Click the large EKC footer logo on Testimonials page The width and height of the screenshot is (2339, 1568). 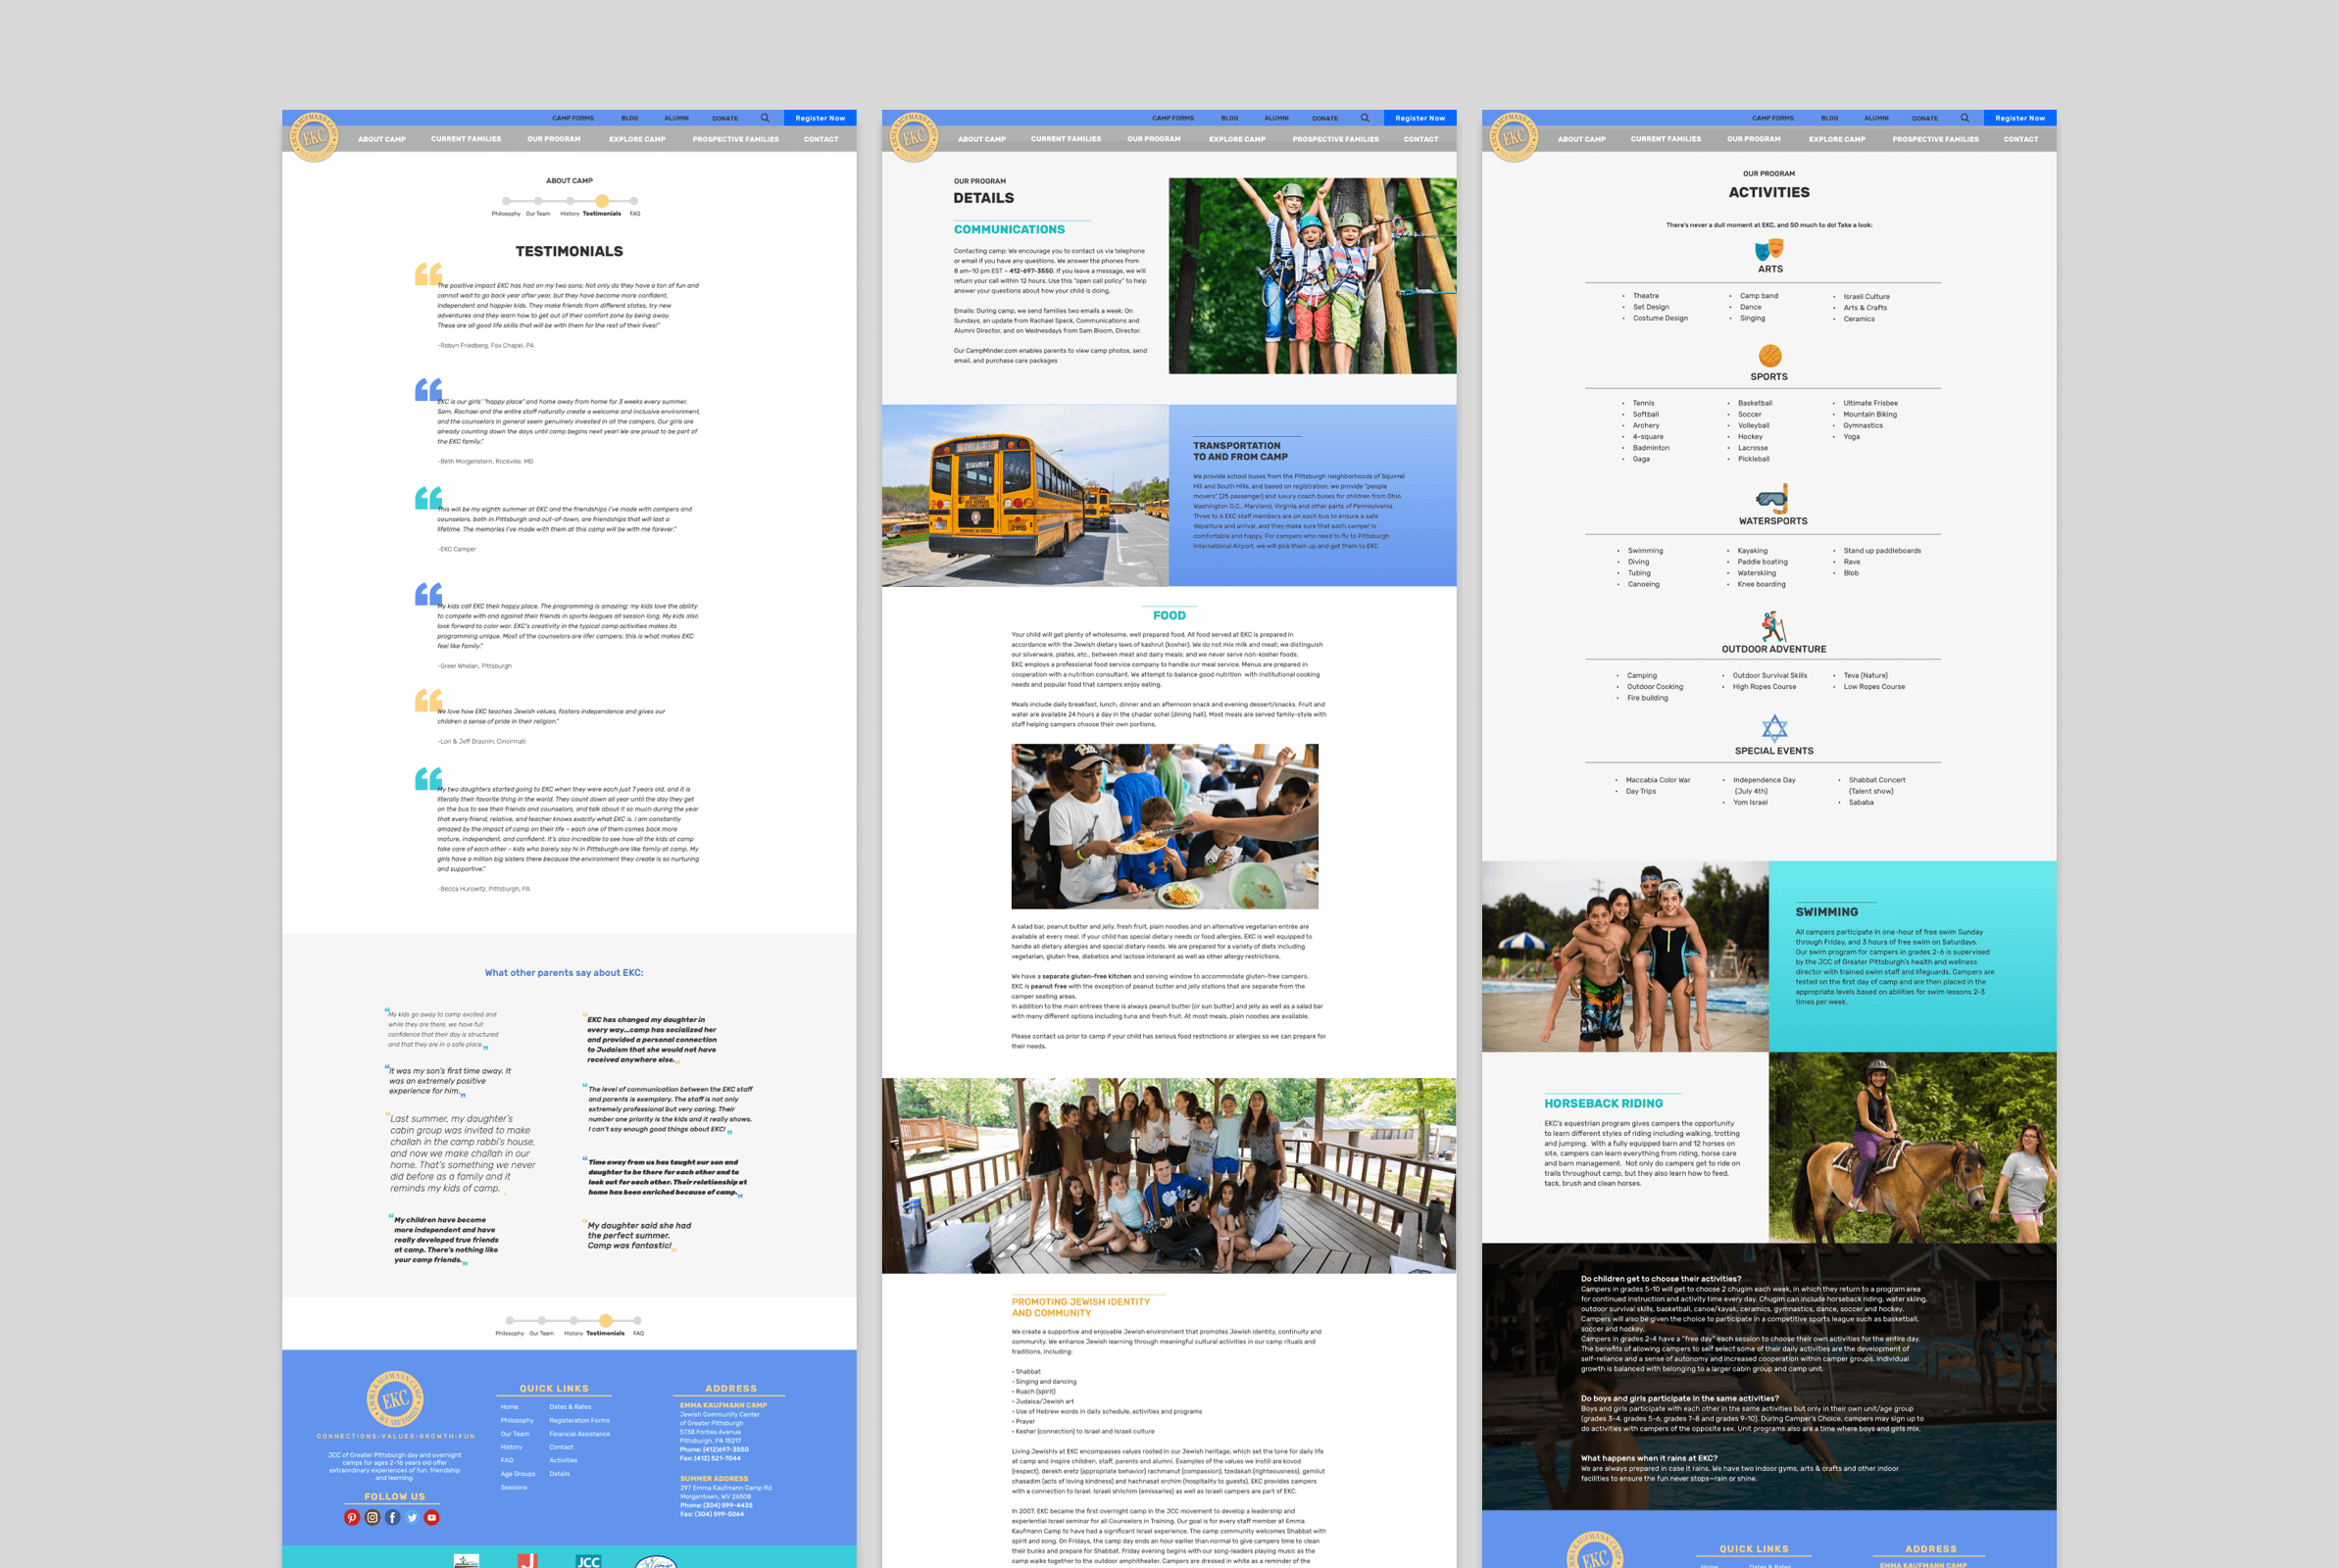click(x=395, y=1399)
